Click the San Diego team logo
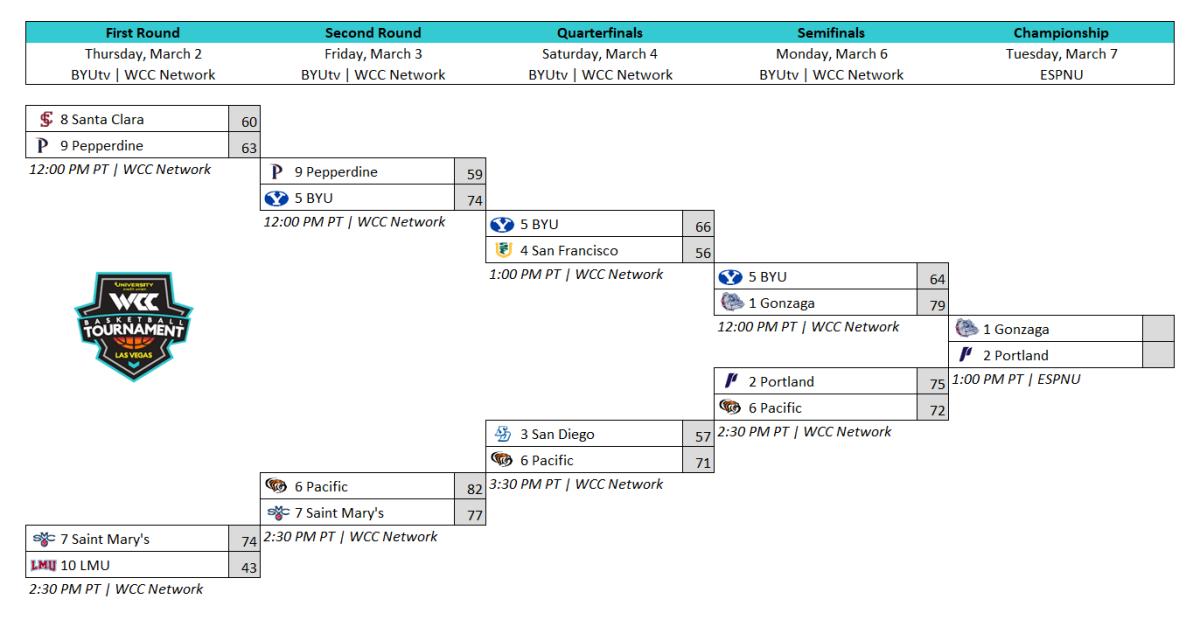Viewport: 1200px width, 620px height. pos(503,434)
